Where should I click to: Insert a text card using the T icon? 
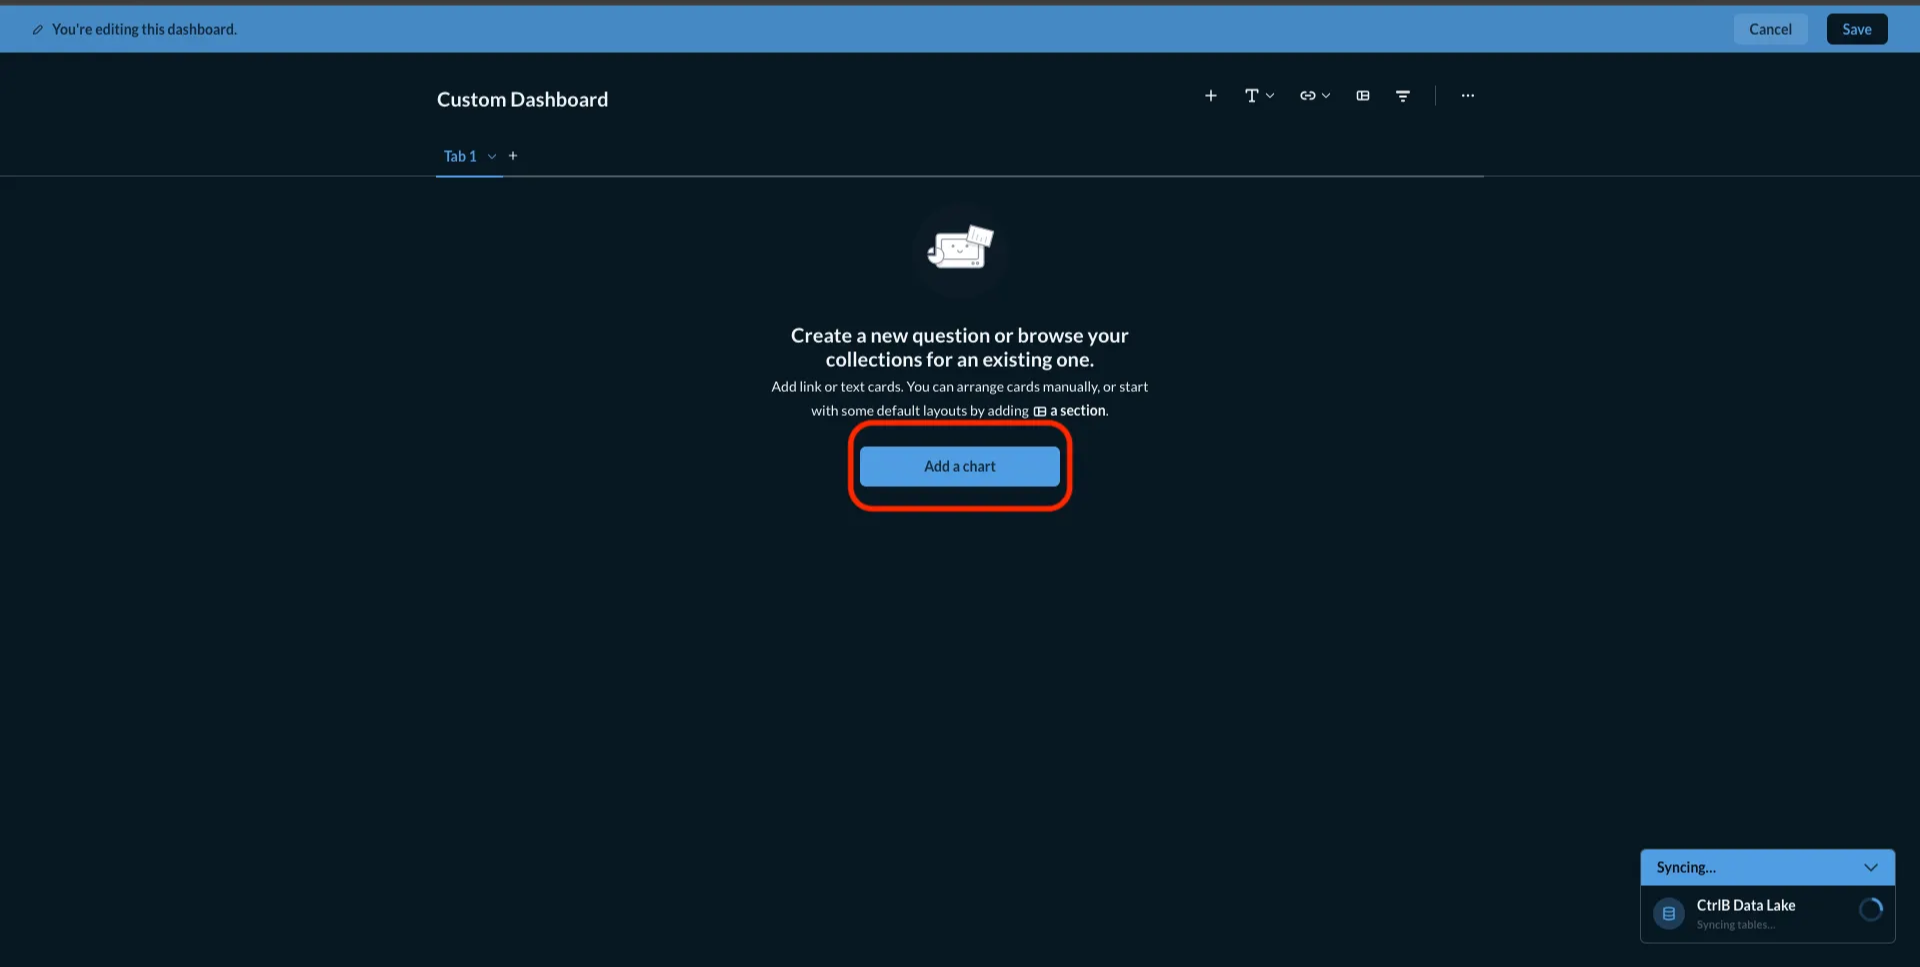point(1252,95)
